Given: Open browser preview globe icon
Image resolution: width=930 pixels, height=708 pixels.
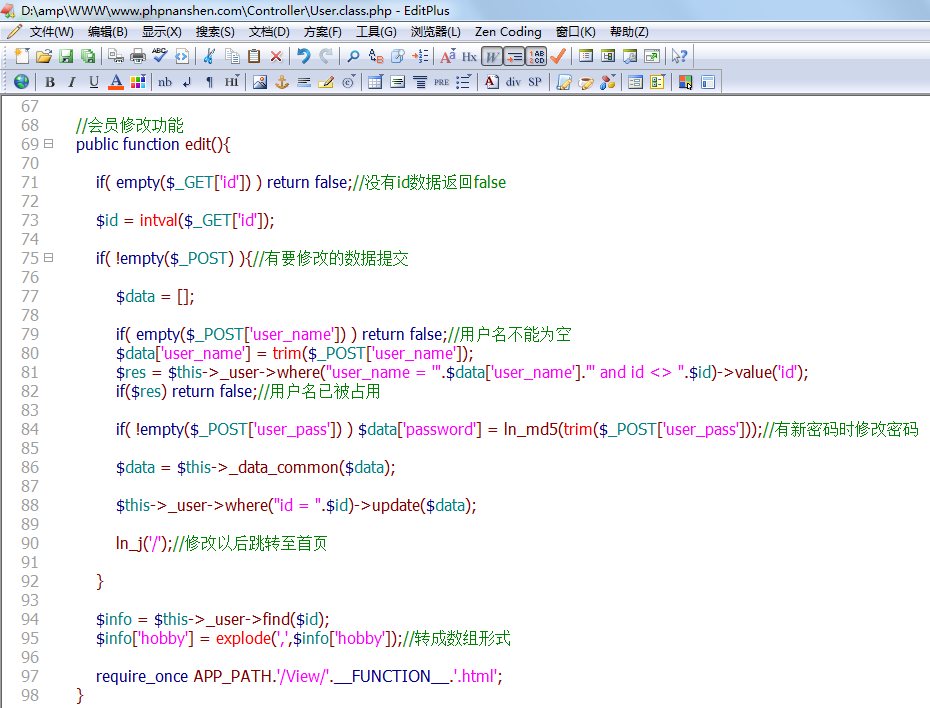Looking at the screenshot, I should [x=21, y=82].
